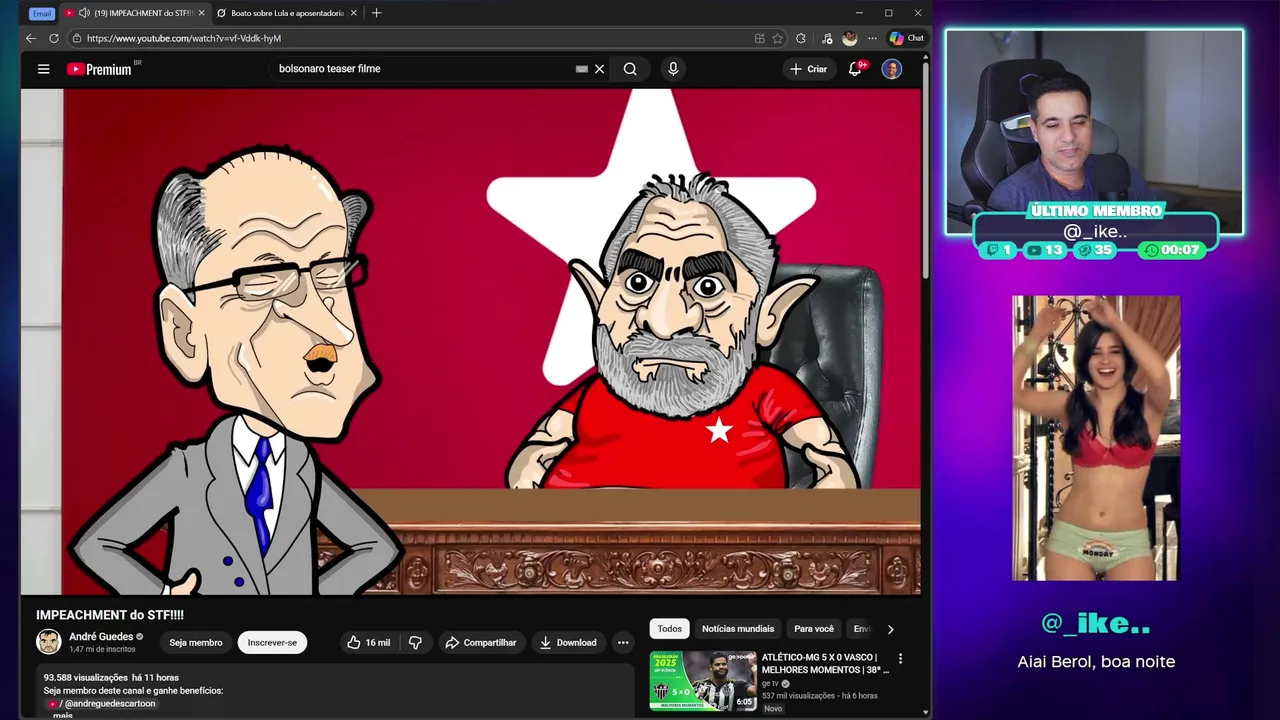Open the on-screen keyboard icon in search

pos(582,69)
